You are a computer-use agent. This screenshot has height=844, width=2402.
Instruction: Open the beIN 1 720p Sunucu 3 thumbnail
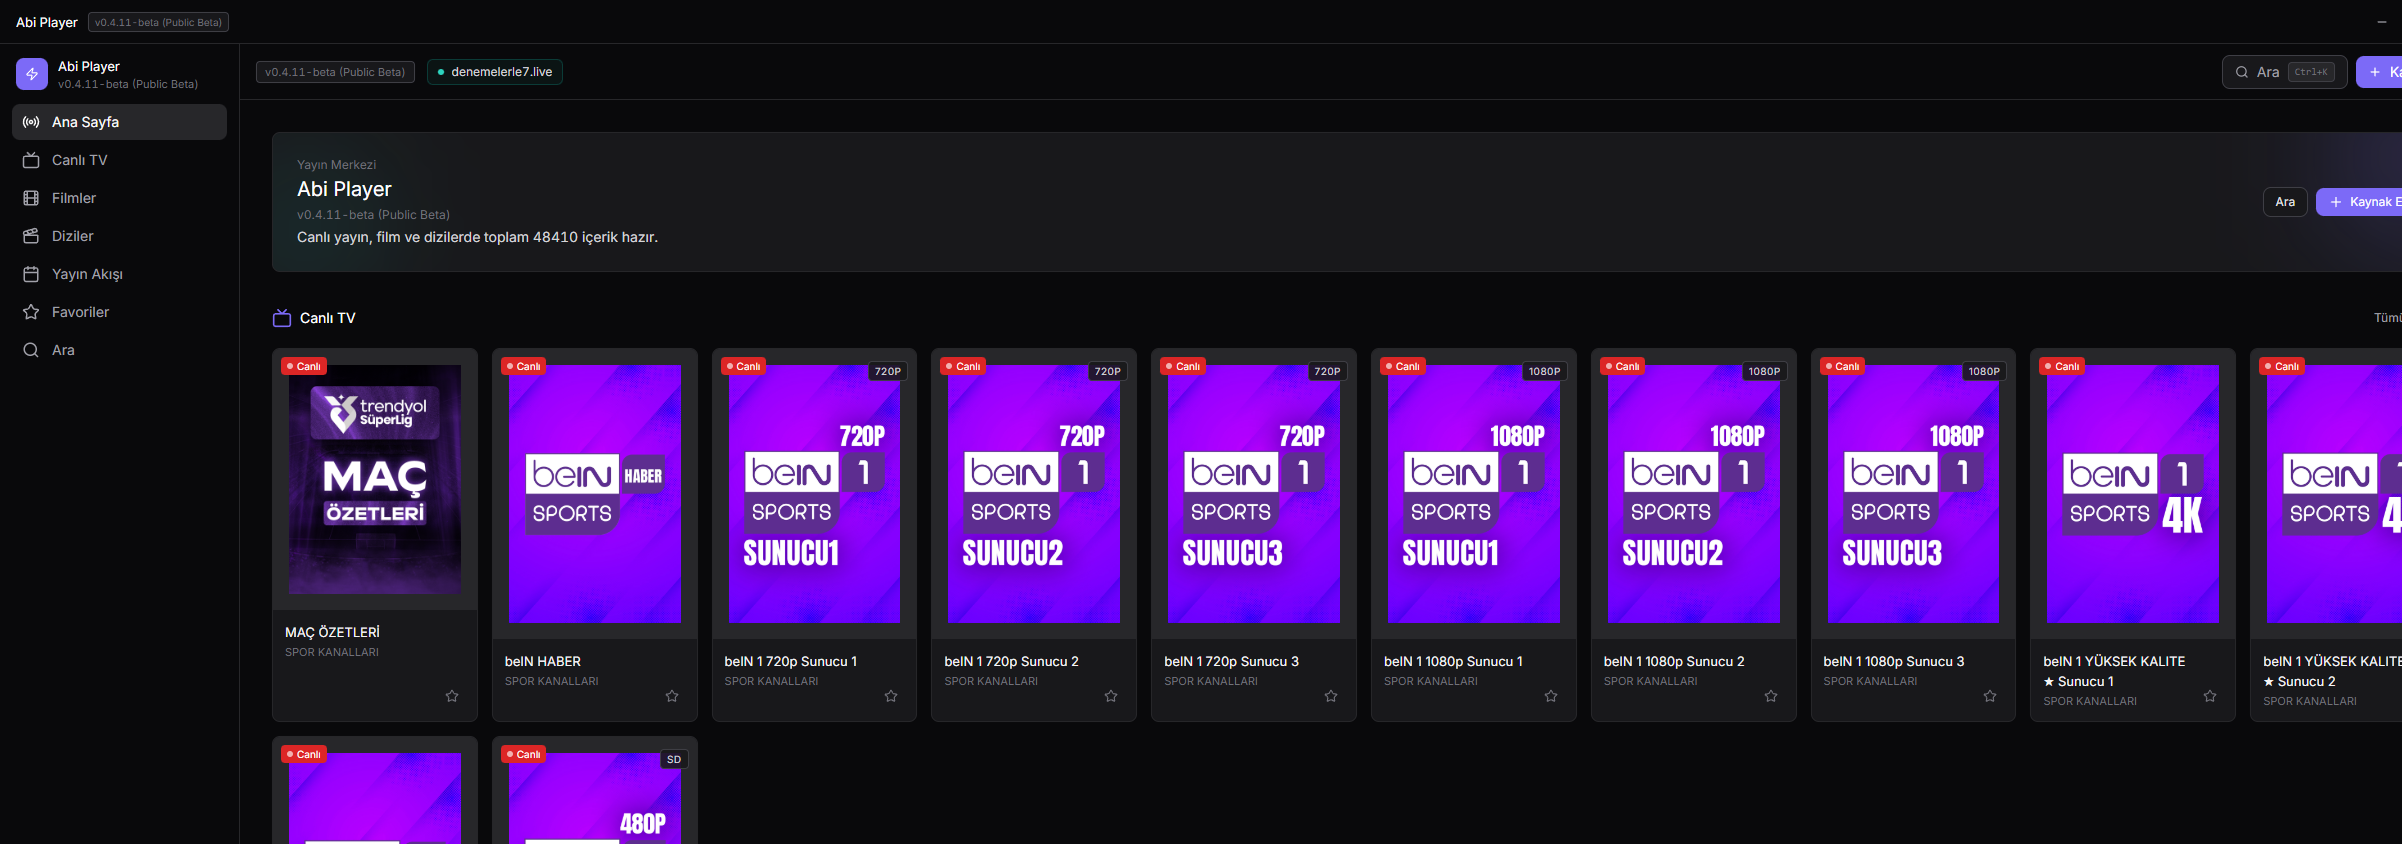[x=1254, y=494]
